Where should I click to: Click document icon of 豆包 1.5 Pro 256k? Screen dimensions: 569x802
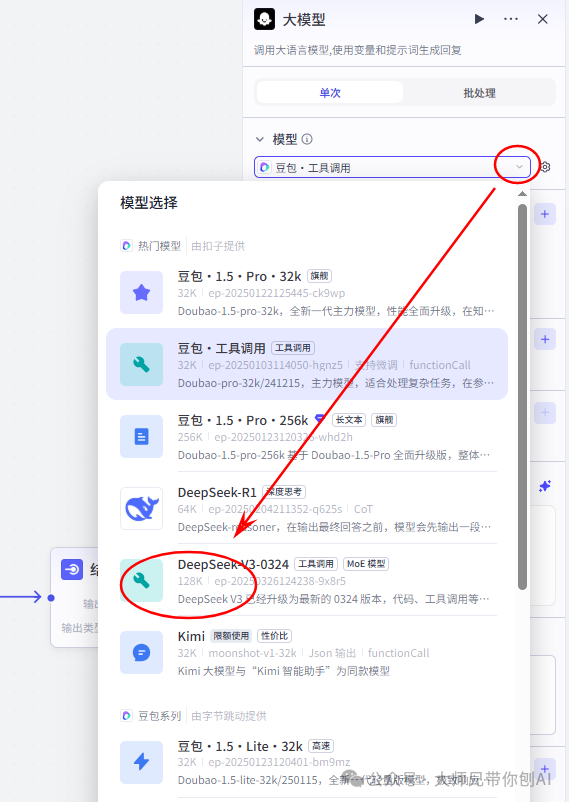[x=141, y=436]
